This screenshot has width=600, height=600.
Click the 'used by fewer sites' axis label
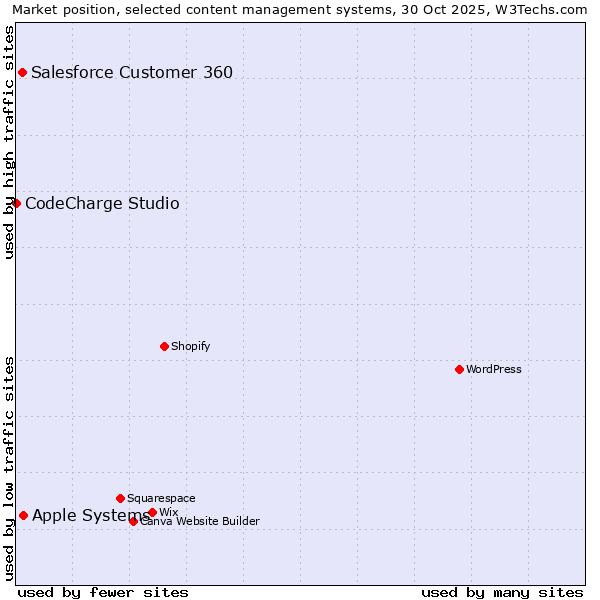click(x=103, y=592)
